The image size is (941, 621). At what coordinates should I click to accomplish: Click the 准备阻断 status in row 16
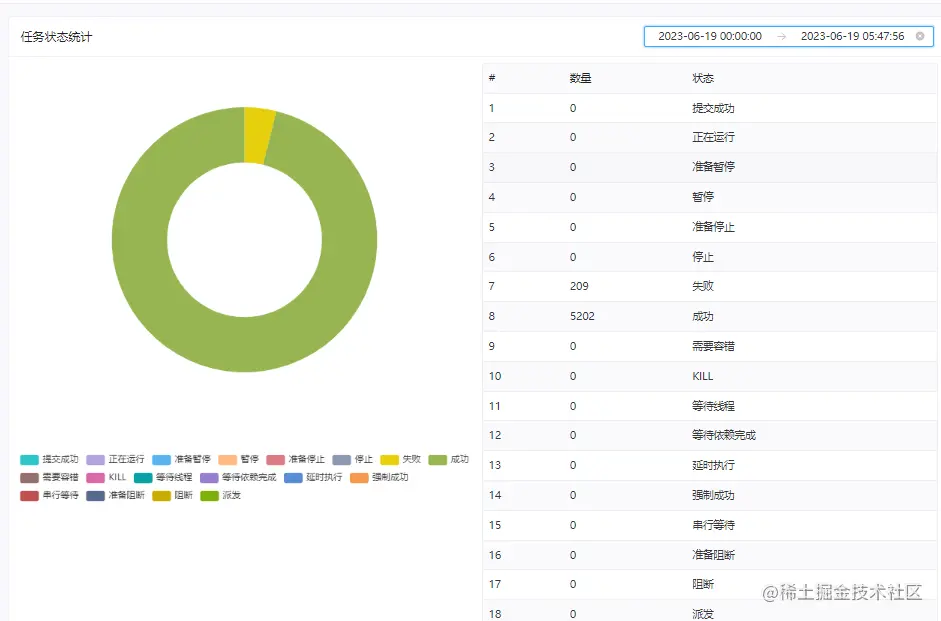pos(713,555)
